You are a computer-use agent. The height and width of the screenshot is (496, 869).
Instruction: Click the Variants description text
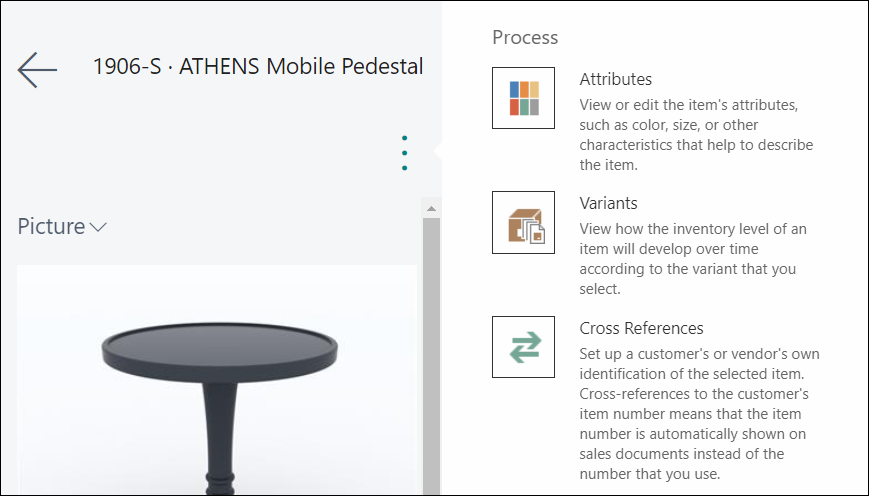point(693,259)
